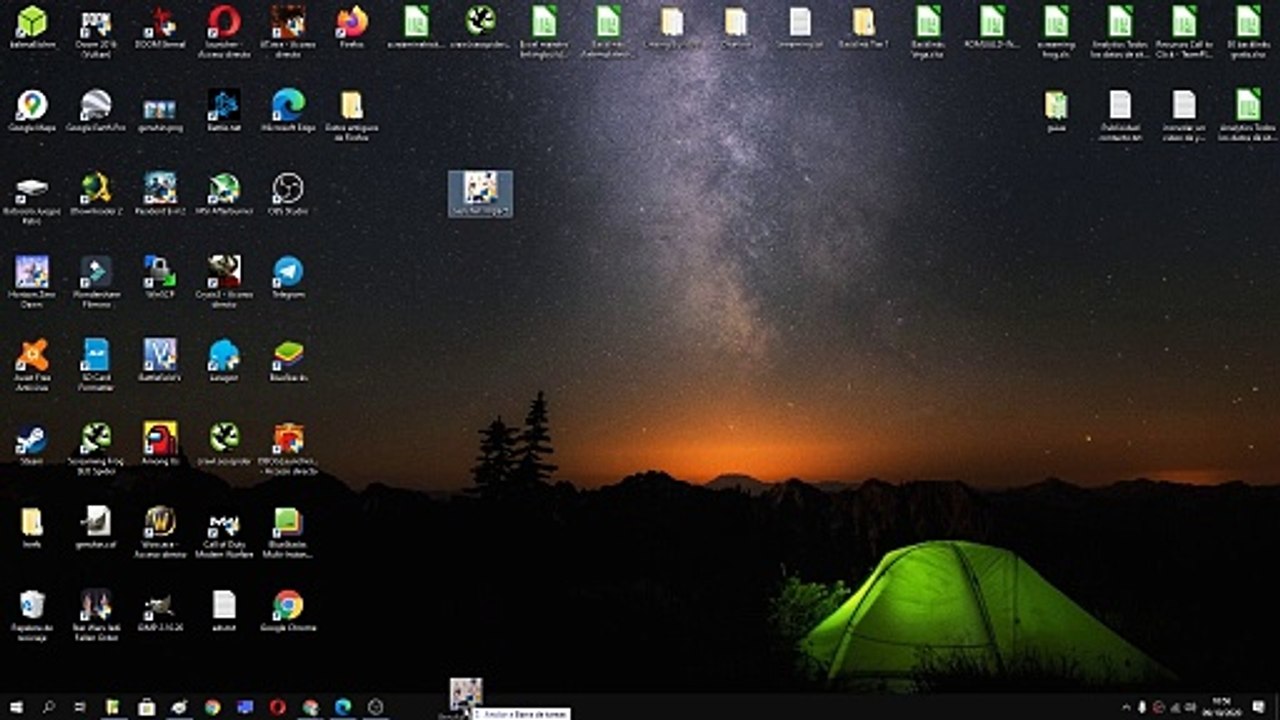Open the notification center icon
The width and height of the screenshot is (1280, 720).
[1258, 707]
